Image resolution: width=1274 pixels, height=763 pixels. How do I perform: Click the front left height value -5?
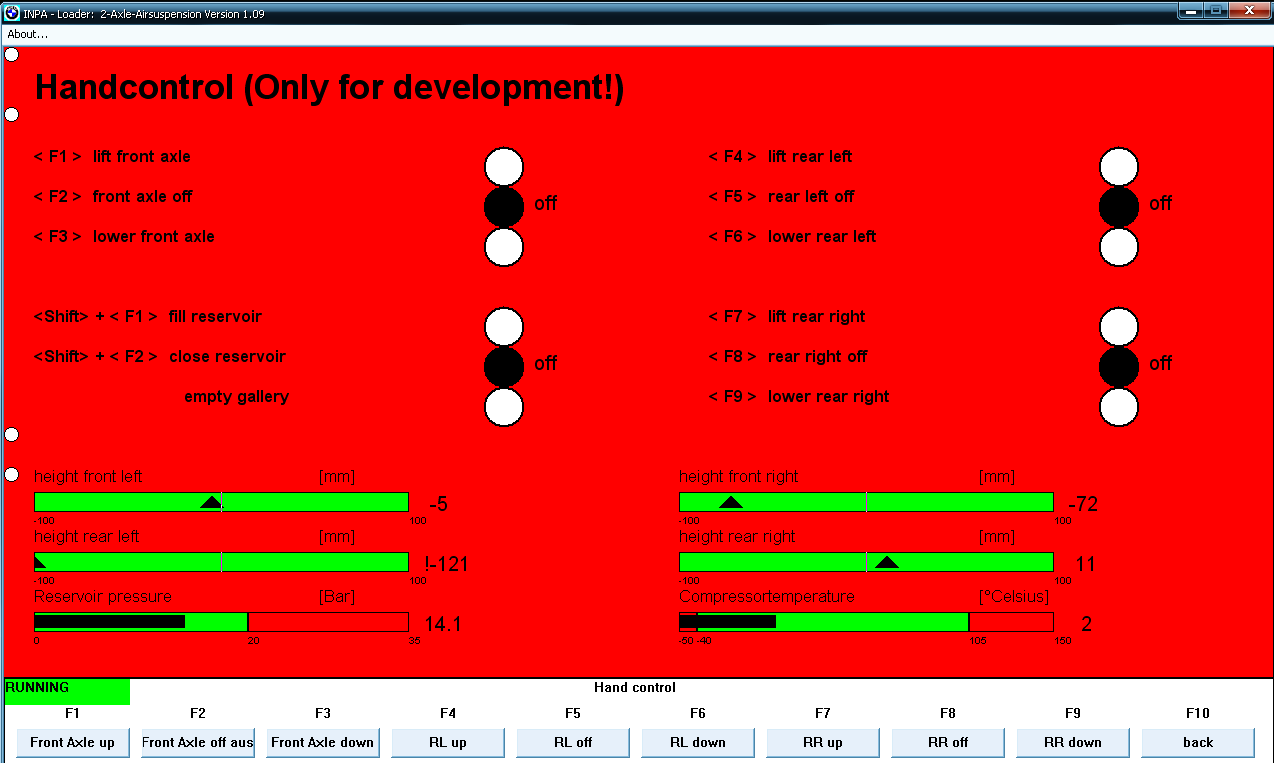pos(438,505)
